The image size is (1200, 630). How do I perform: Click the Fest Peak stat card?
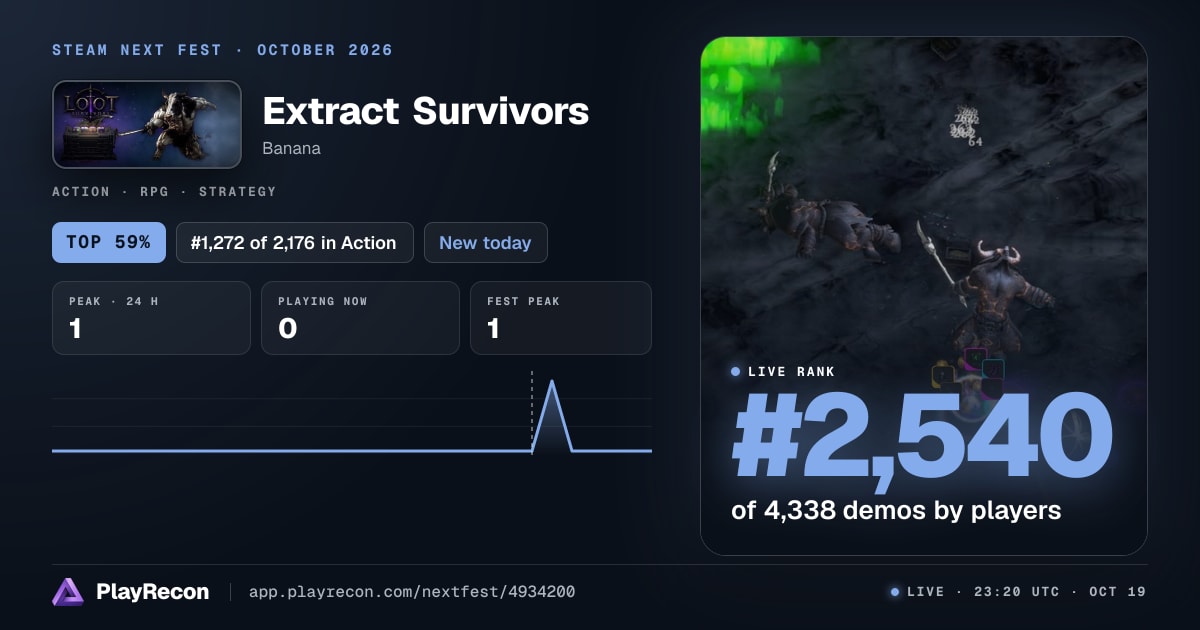[x=561, y=318]
